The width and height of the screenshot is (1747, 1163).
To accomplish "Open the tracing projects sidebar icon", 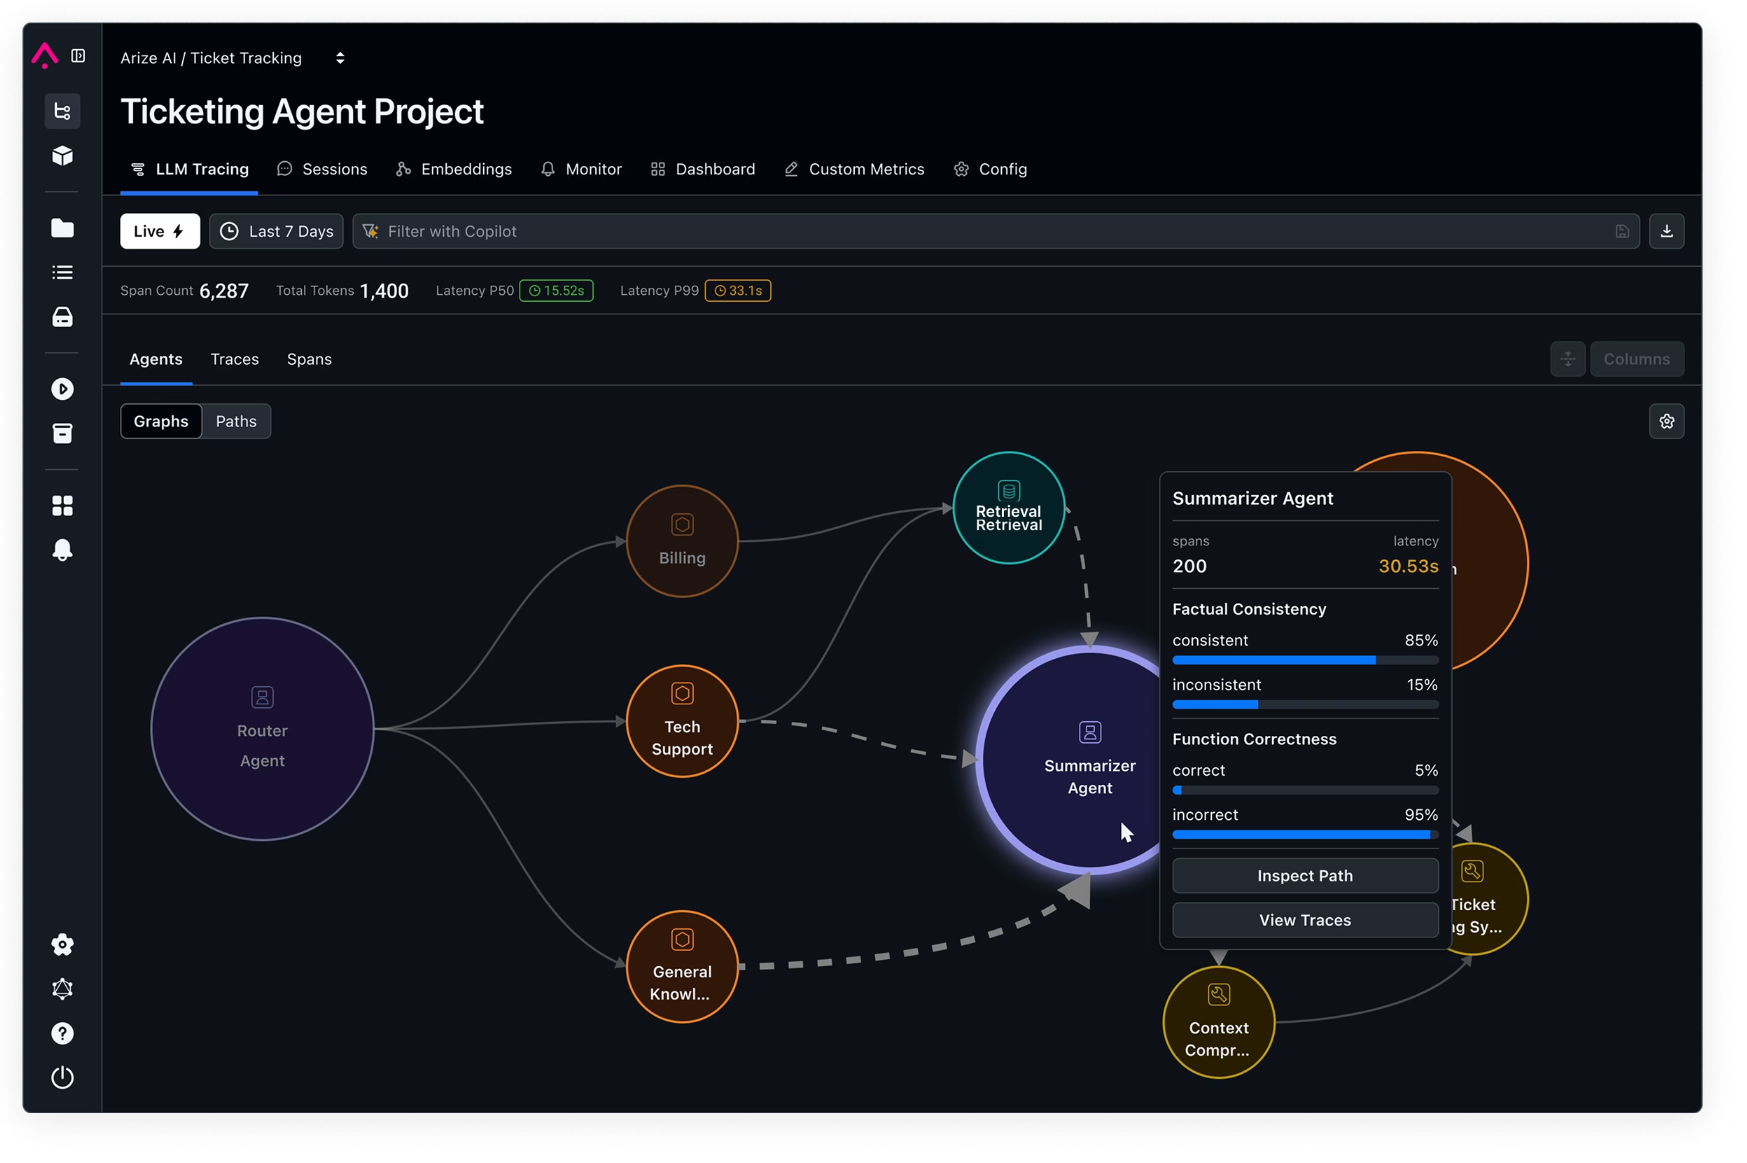I will tap(62, 111).
